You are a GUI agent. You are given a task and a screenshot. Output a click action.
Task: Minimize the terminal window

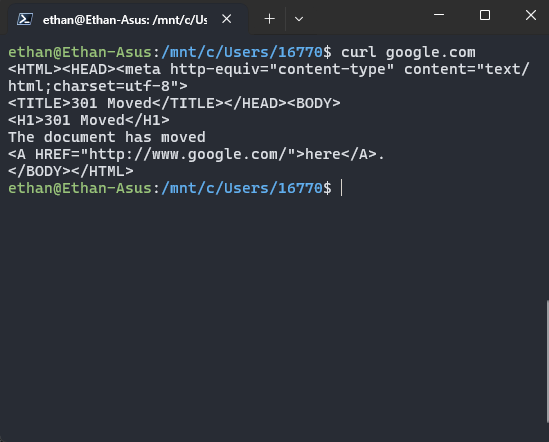(439, 15)
